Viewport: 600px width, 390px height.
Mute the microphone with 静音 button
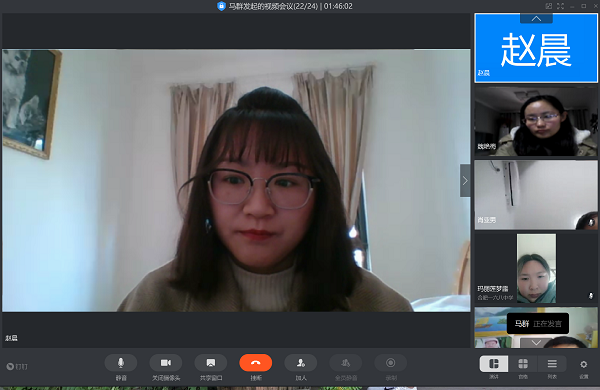coord(121,363)
